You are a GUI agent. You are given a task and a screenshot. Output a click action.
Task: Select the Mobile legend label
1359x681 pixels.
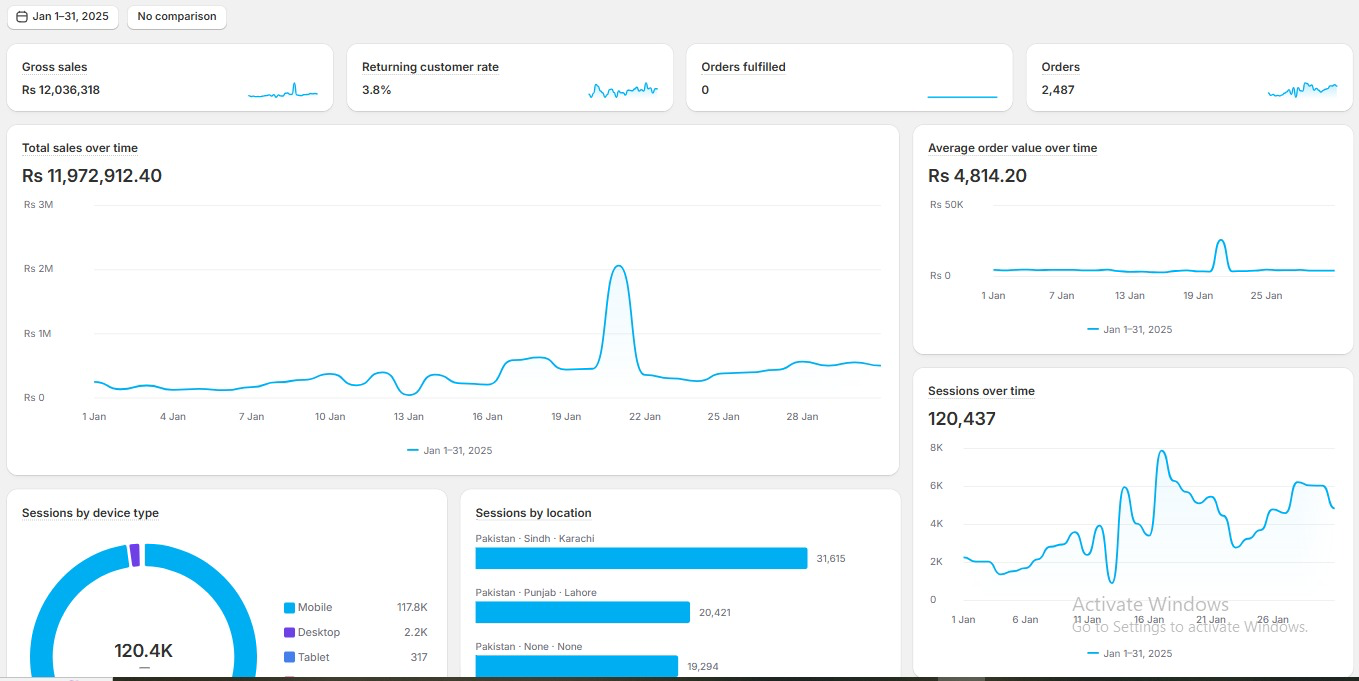[x=315, y=608]
